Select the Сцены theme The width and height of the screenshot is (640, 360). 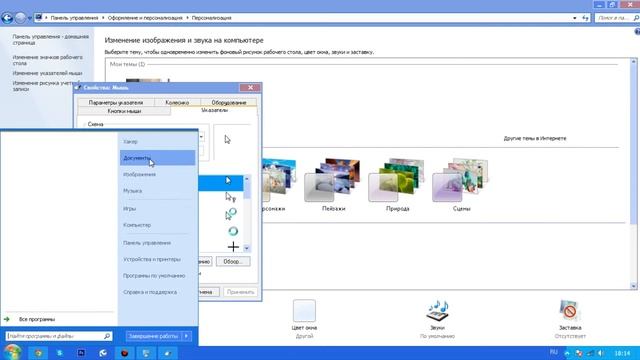461,184
